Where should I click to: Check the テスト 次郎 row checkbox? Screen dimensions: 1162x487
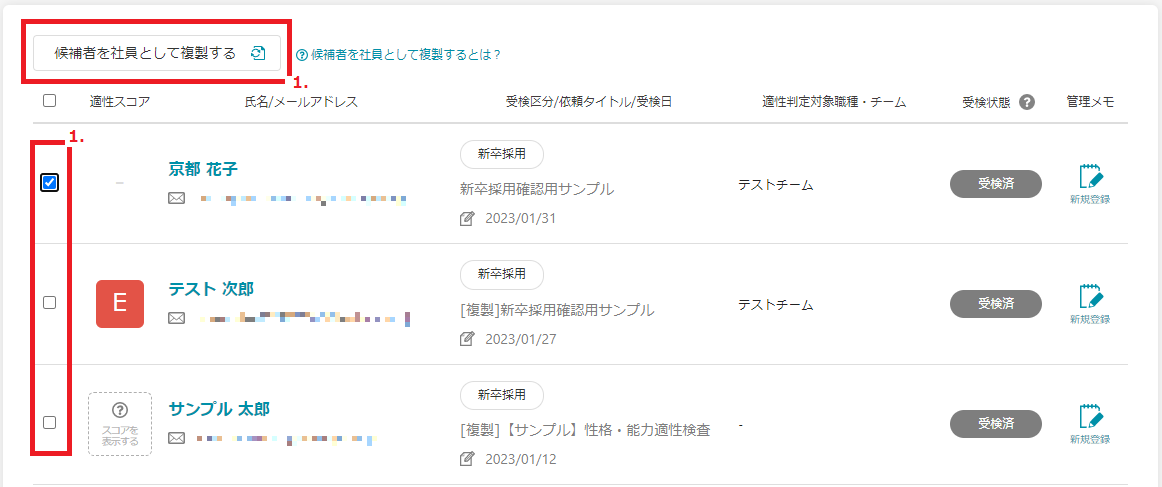coord(50,302)
